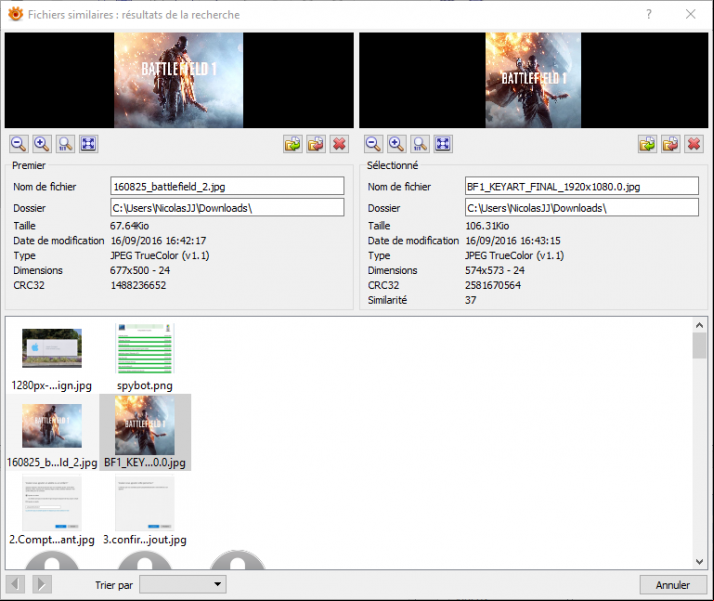Viewport: 714px width, 601px height.
Task: Go to next result with right arrow
Action: point(42,584)
